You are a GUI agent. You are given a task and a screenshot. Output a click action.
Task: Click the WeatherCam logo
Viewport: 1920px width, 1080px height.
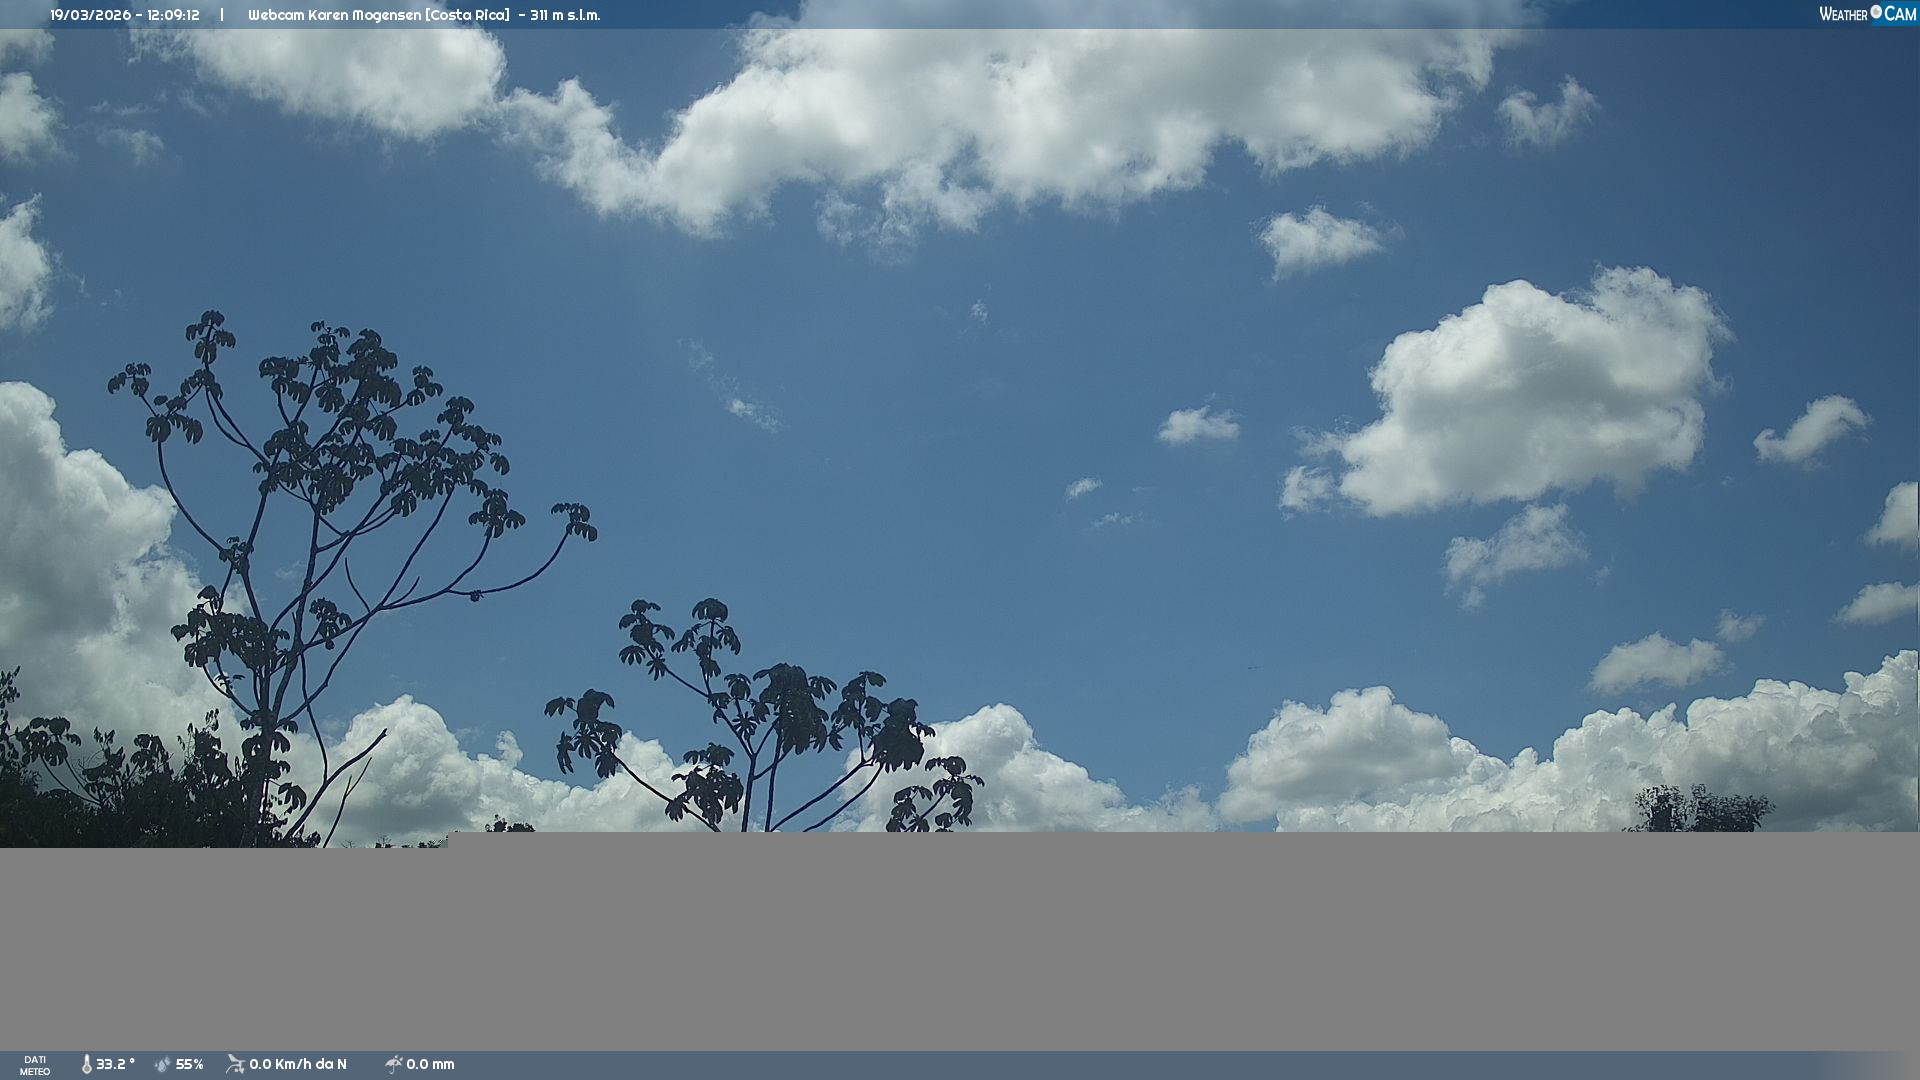click(x=1867, y=14)
